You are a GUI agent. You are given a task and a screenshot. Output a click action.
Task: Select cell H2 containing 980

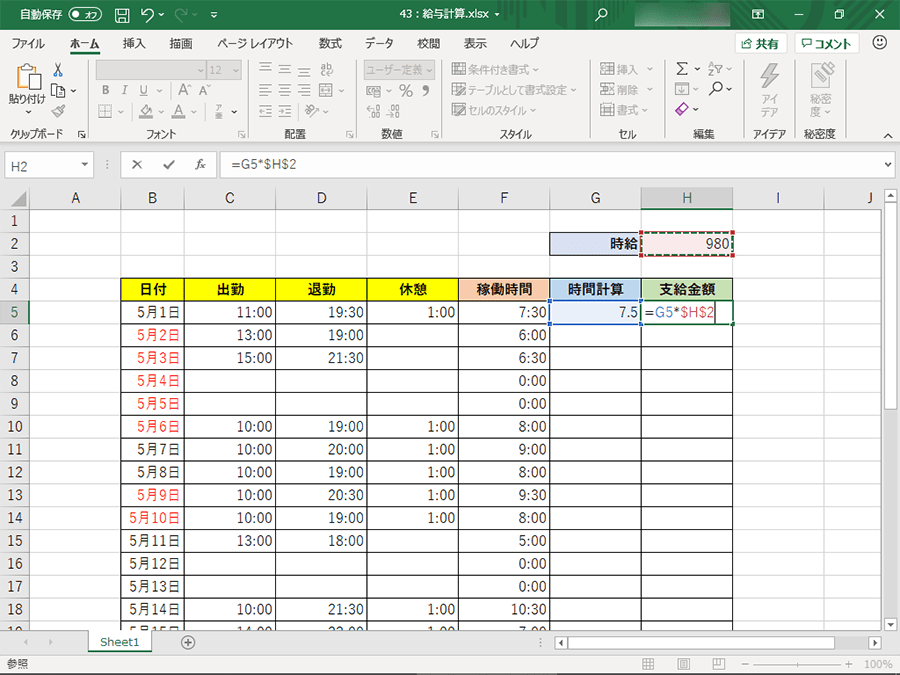click(687, 244)
